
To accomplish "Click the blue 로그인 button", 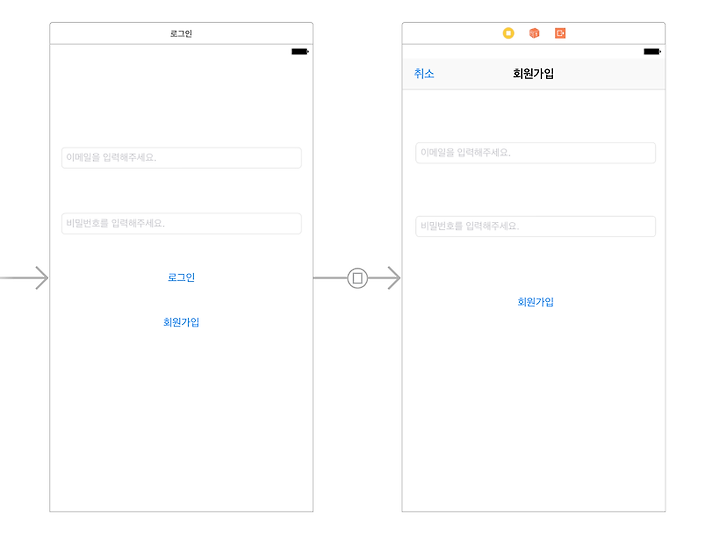I will [181, 277].
